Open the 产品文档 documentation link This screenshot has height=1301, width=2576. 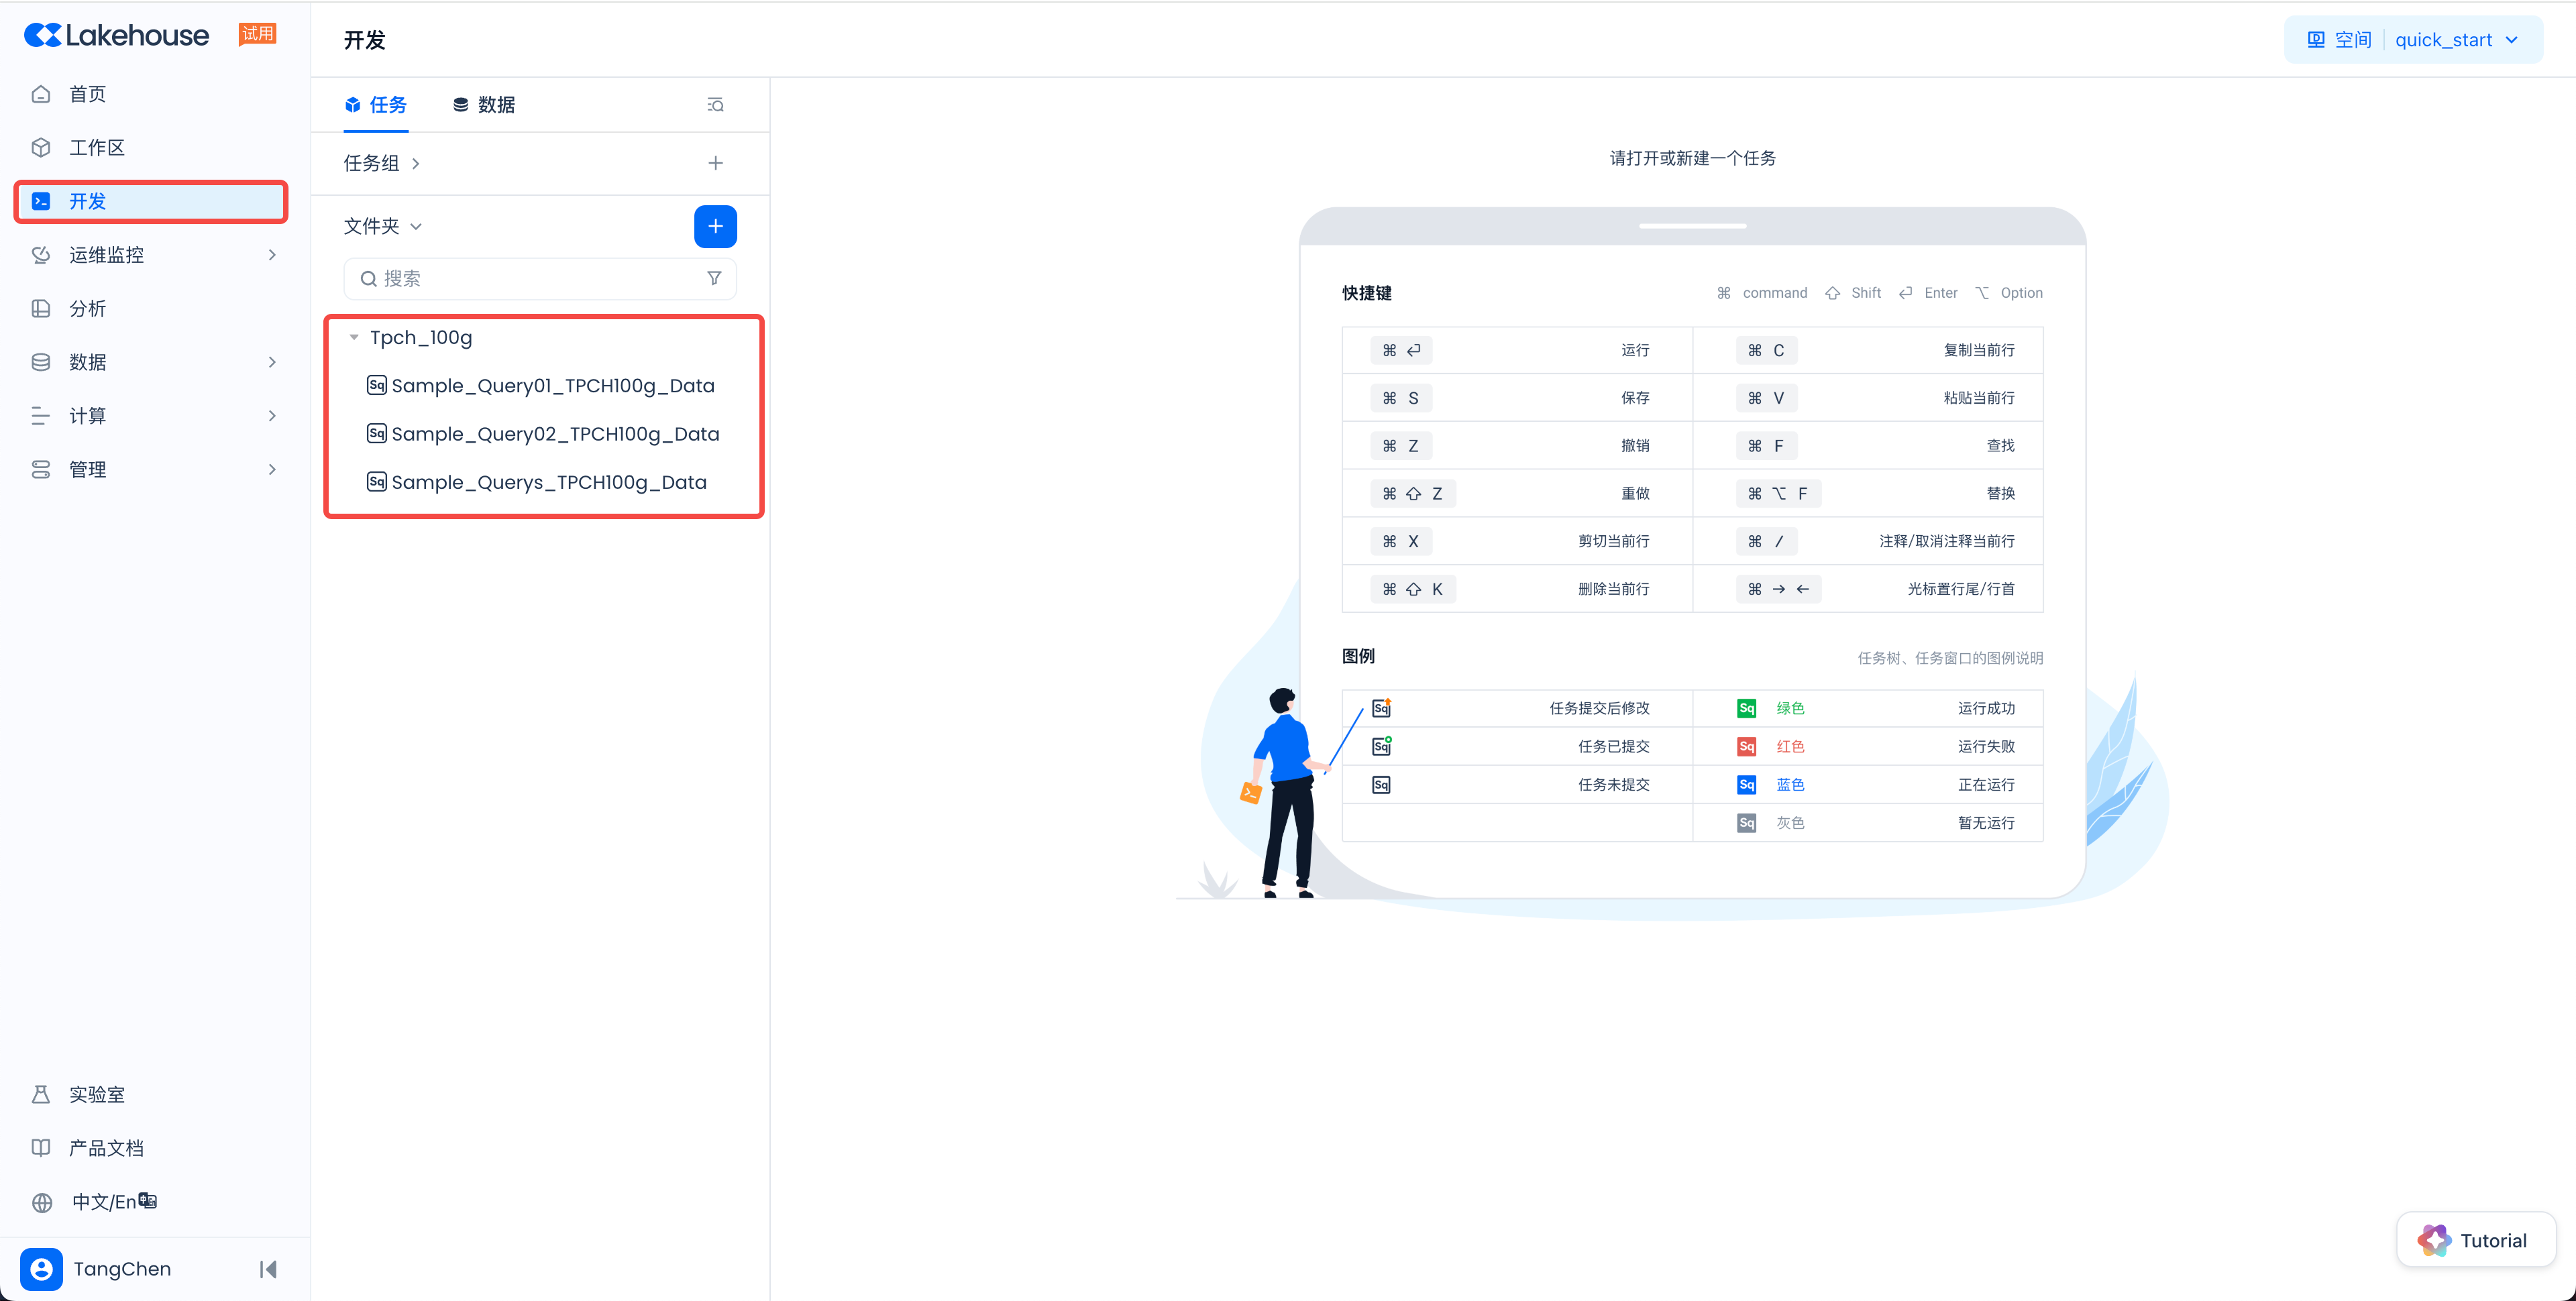click(106, 1148)
